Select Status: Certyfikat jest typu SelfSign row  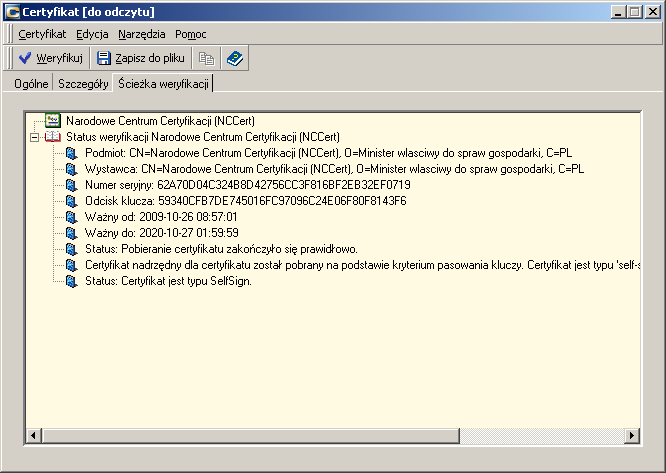tap(168, 281)
